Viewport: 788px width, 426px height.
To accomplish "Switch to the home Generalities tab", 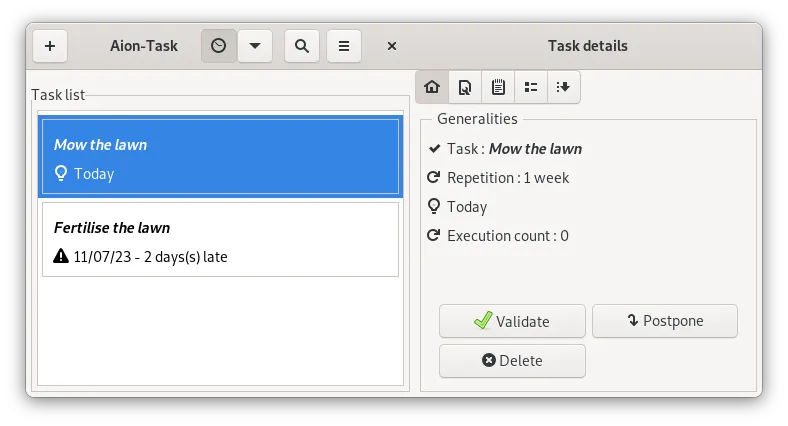I will coord(432,87).
